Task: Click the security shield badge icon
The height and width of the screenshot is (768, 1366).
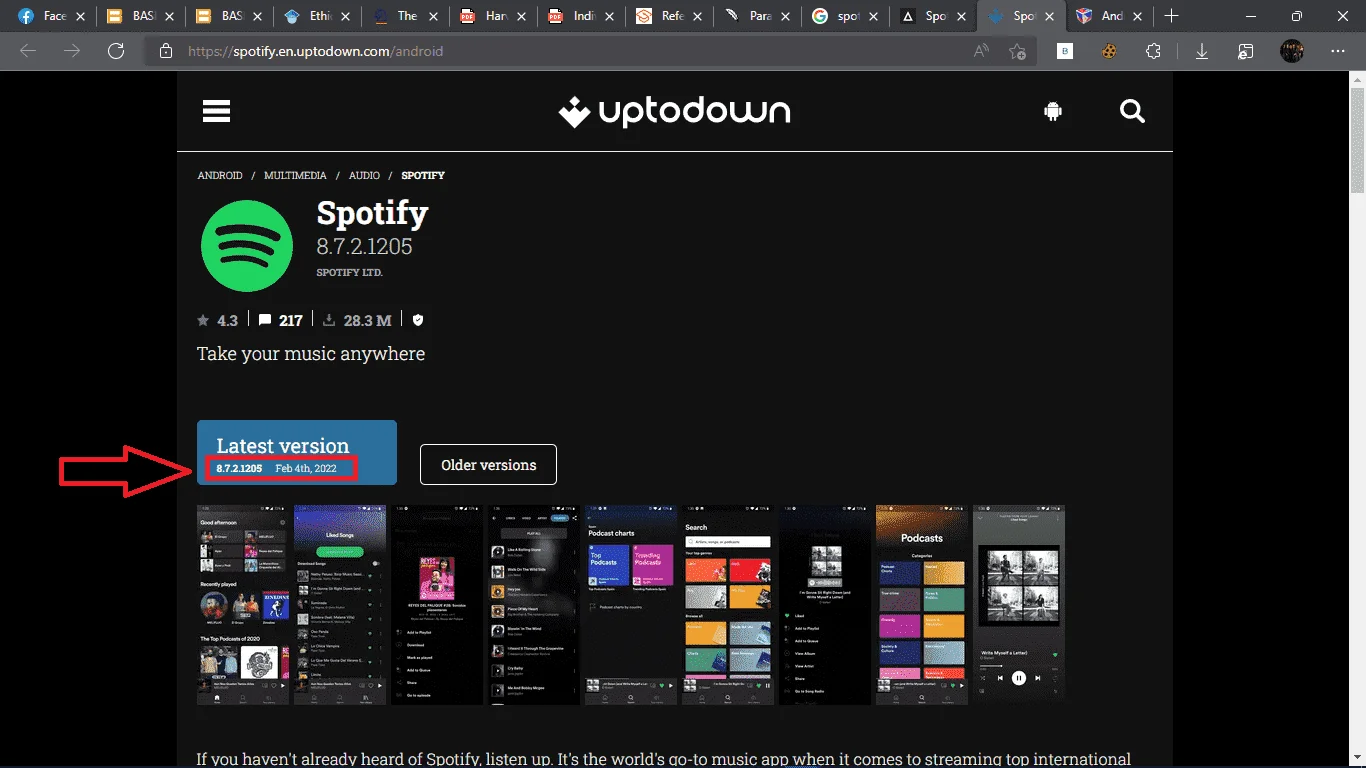Action: pos(418,320)
